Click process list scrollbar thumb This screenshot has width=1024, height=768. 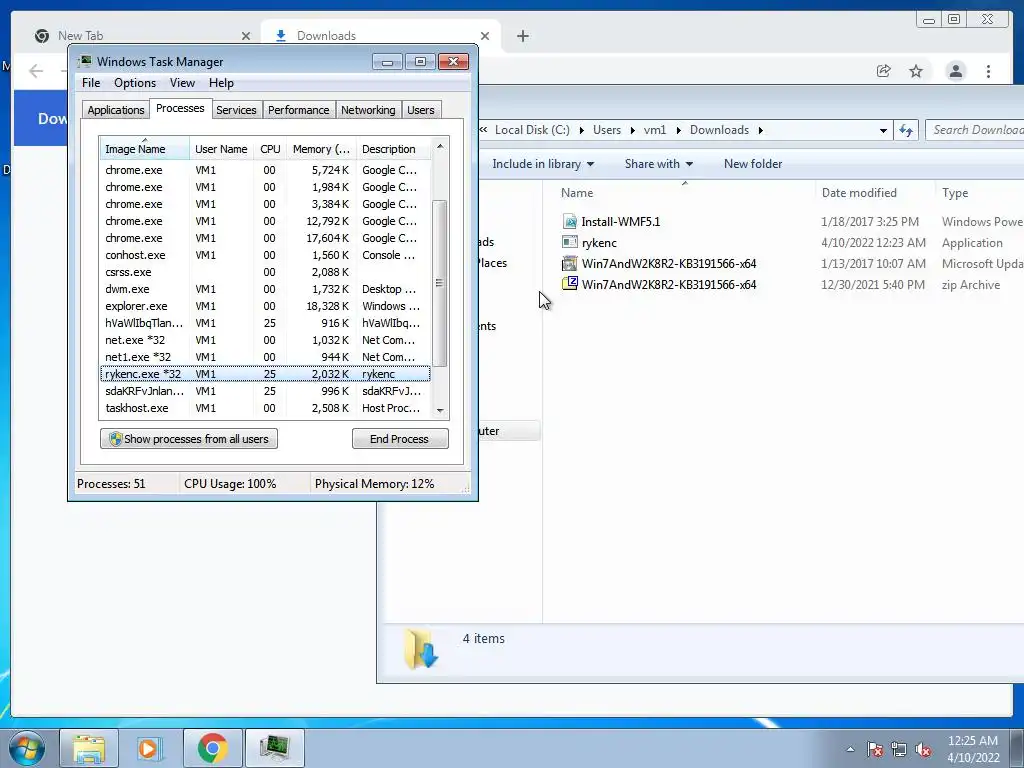pos(440,283)
